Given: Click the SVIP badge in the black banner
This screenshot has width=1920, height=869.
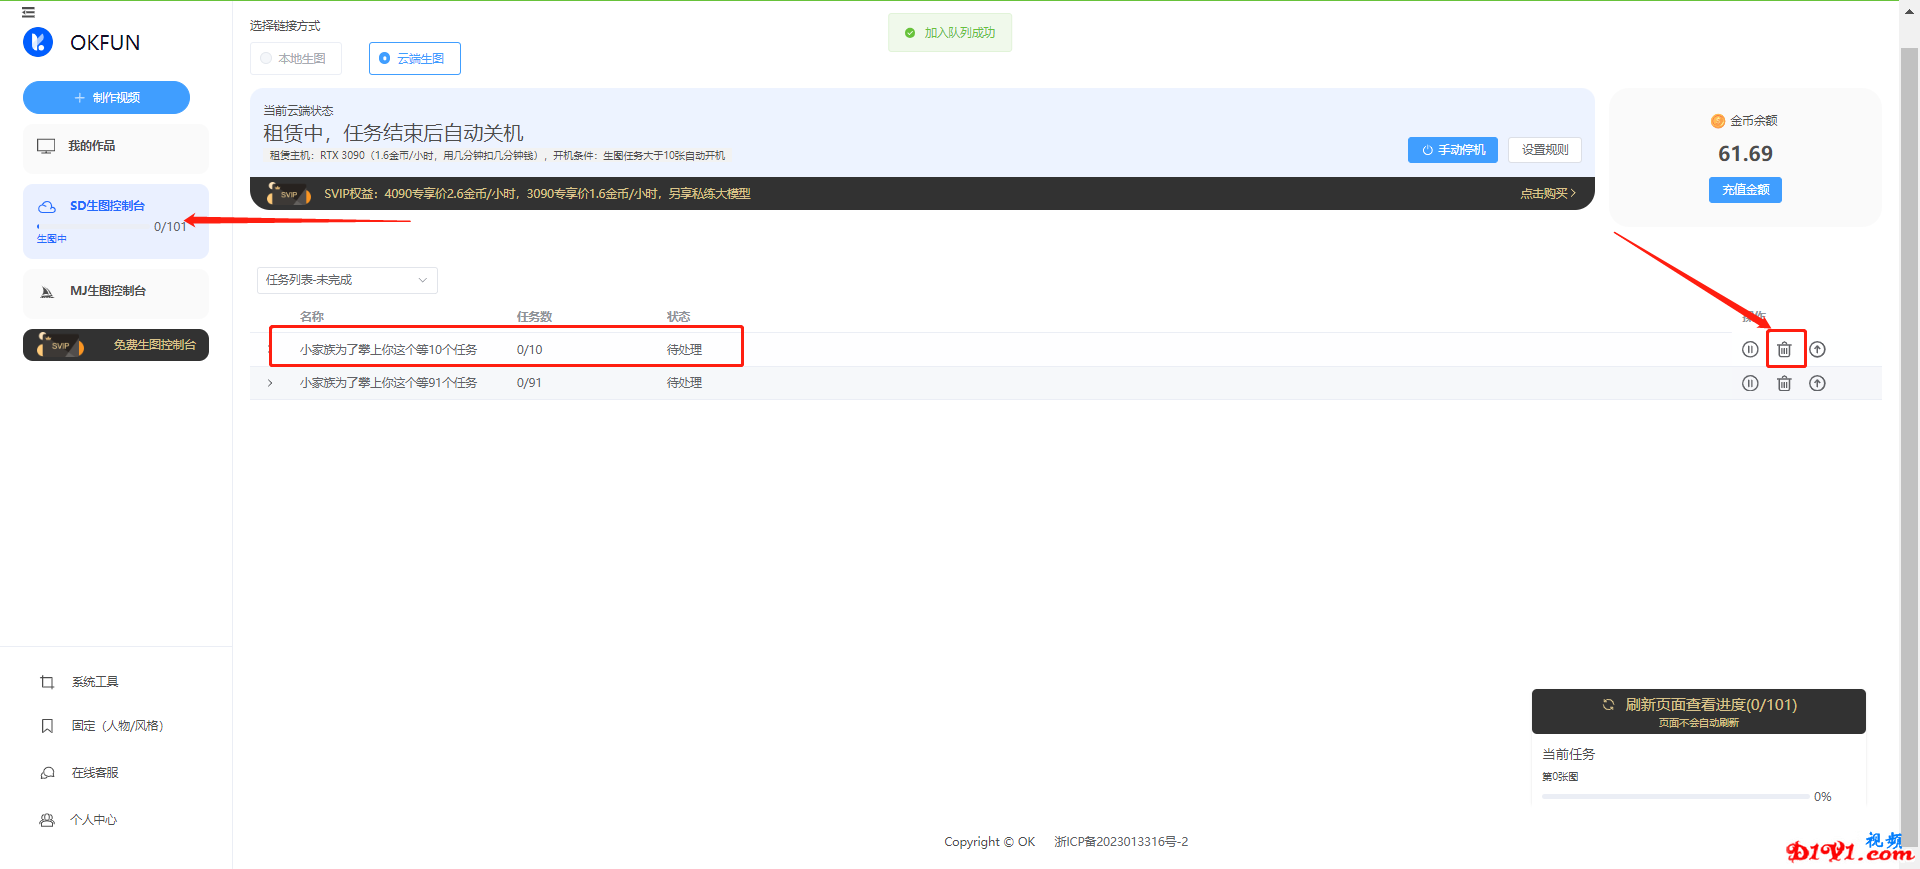Looking at the screenshot, I should (289, 194).
